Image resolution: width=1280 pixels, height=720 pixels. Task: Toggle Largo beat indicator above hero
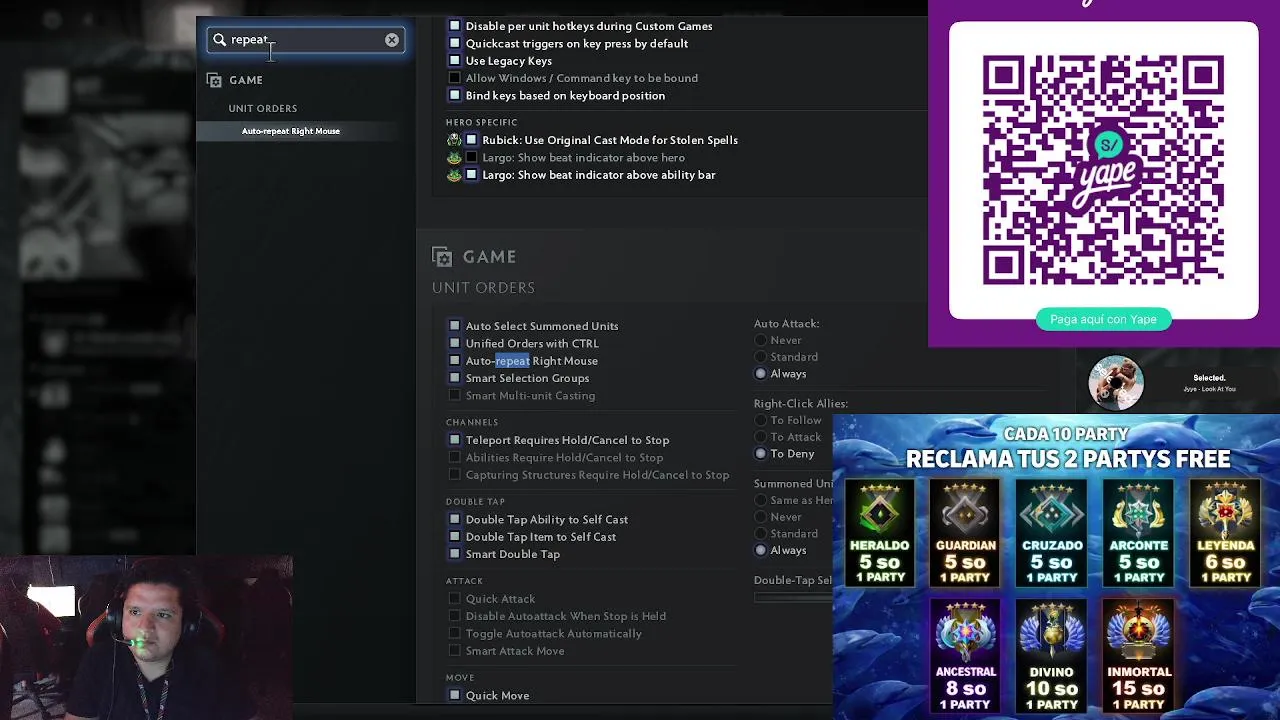tap(472, 157)
